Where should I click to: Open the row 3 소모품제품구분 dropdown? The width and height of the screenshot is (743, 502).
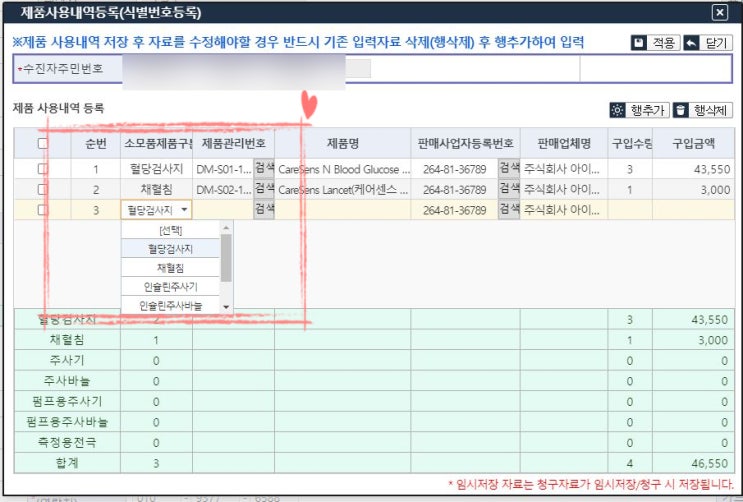click(x=156, y=210)
